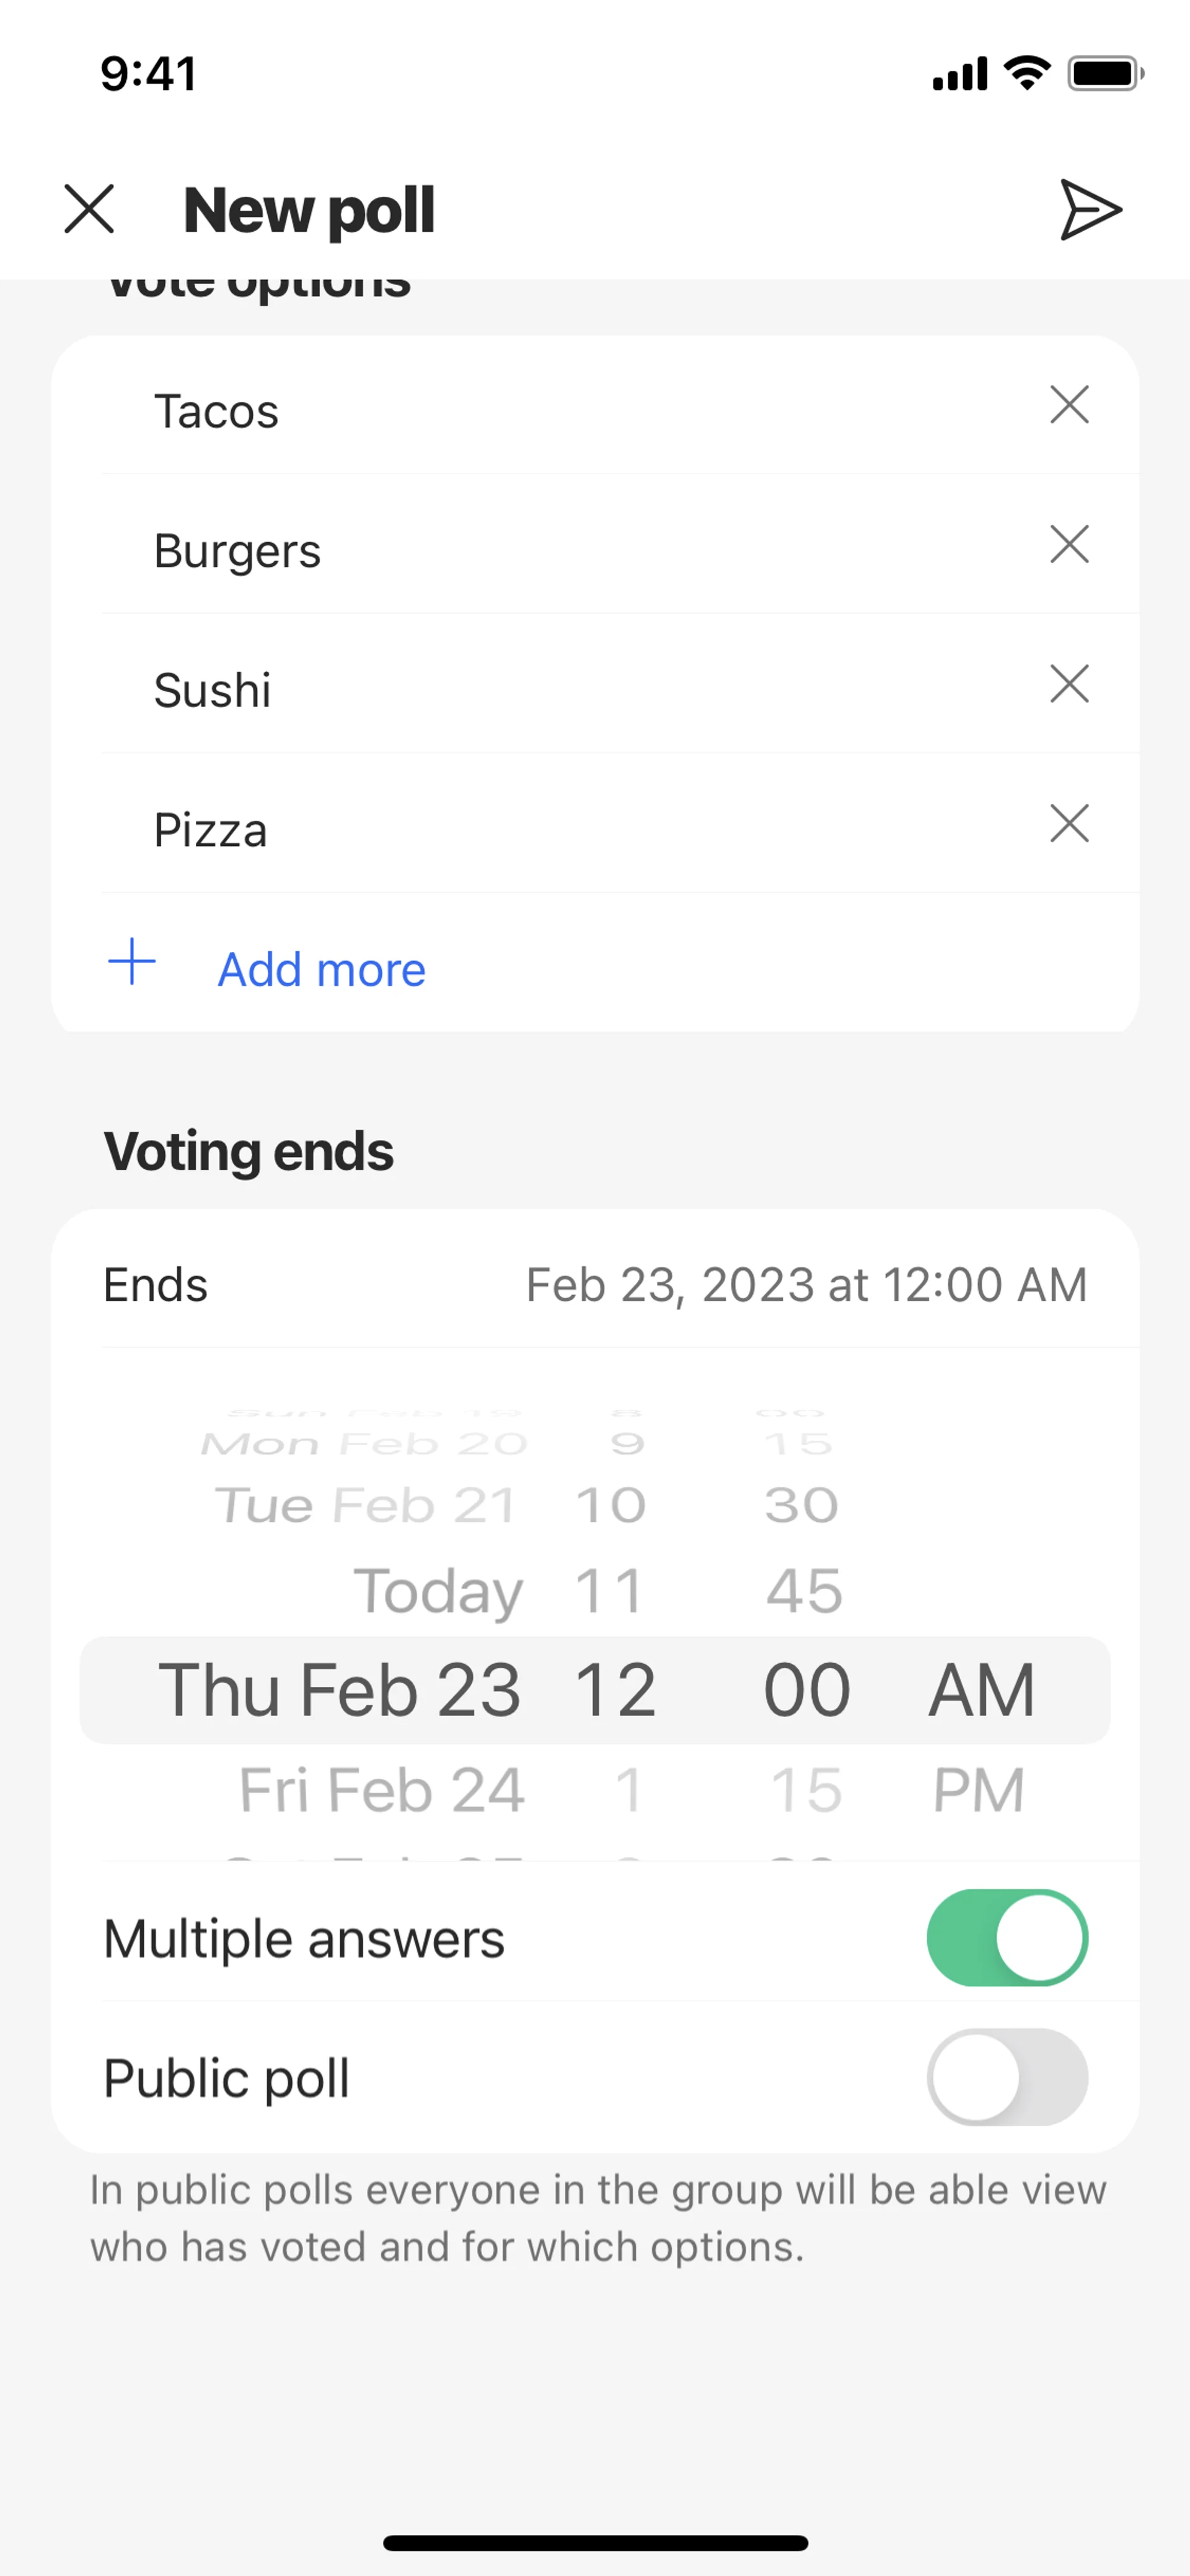Remove Sushi from vote options
The height and width of the screenshot is (2576, 1190).
(x=1069, y=685)
